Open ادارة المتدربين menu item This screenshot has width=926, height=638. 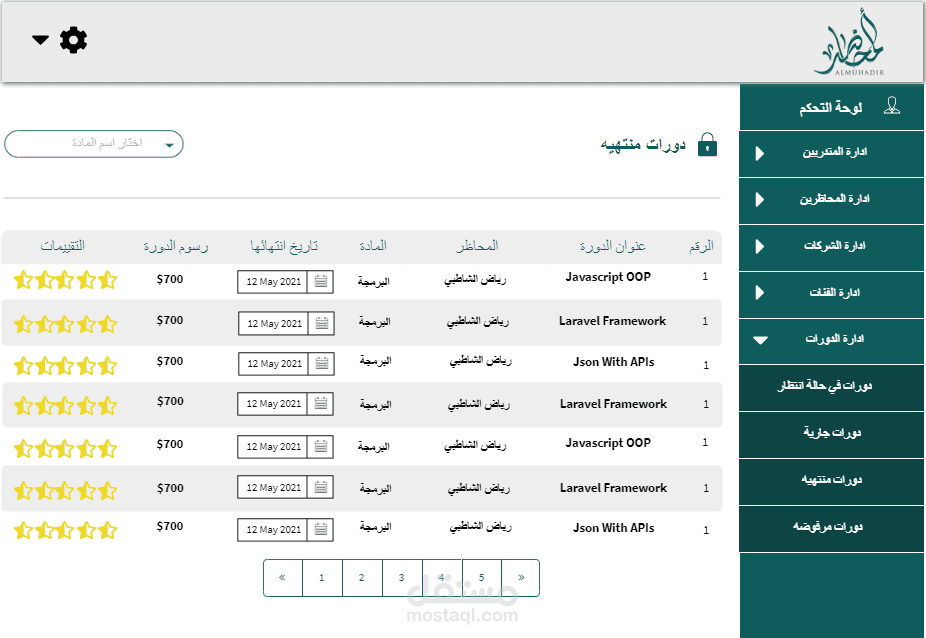coord(832,154)
